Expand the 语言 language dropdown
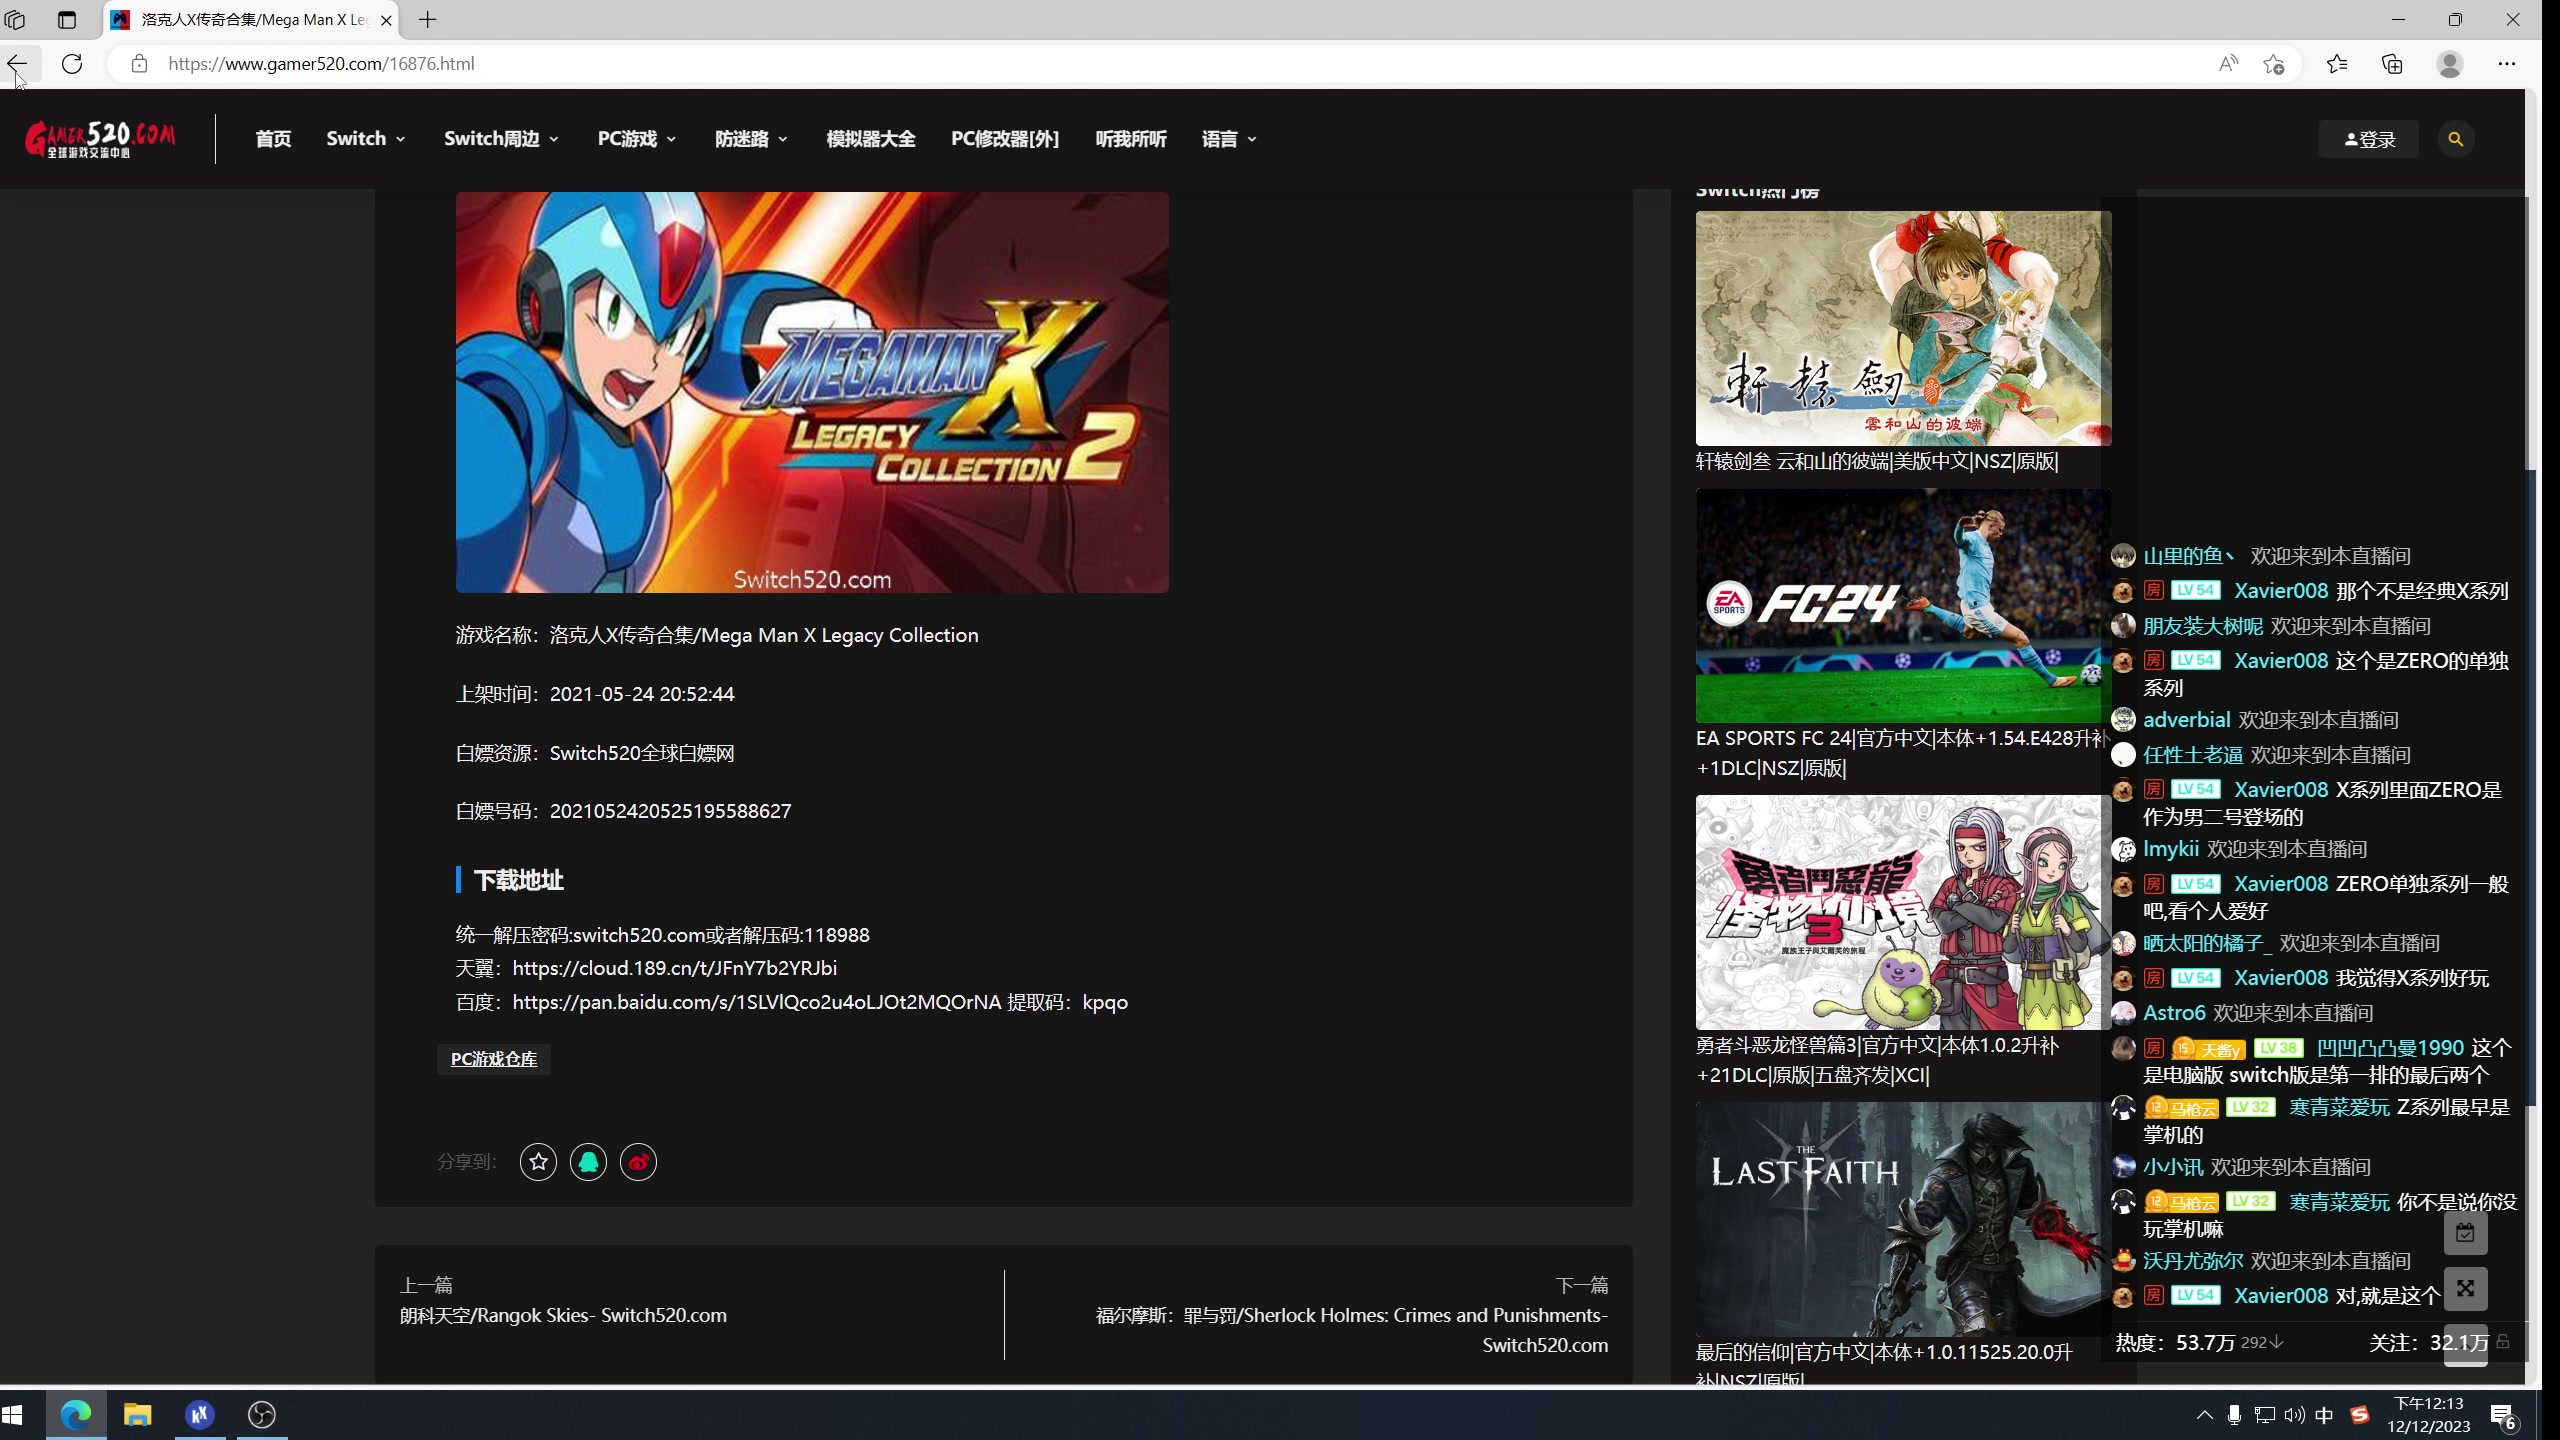Image resolution: width=2560 pixels, height=1440 pixels. click(1229, 139)
